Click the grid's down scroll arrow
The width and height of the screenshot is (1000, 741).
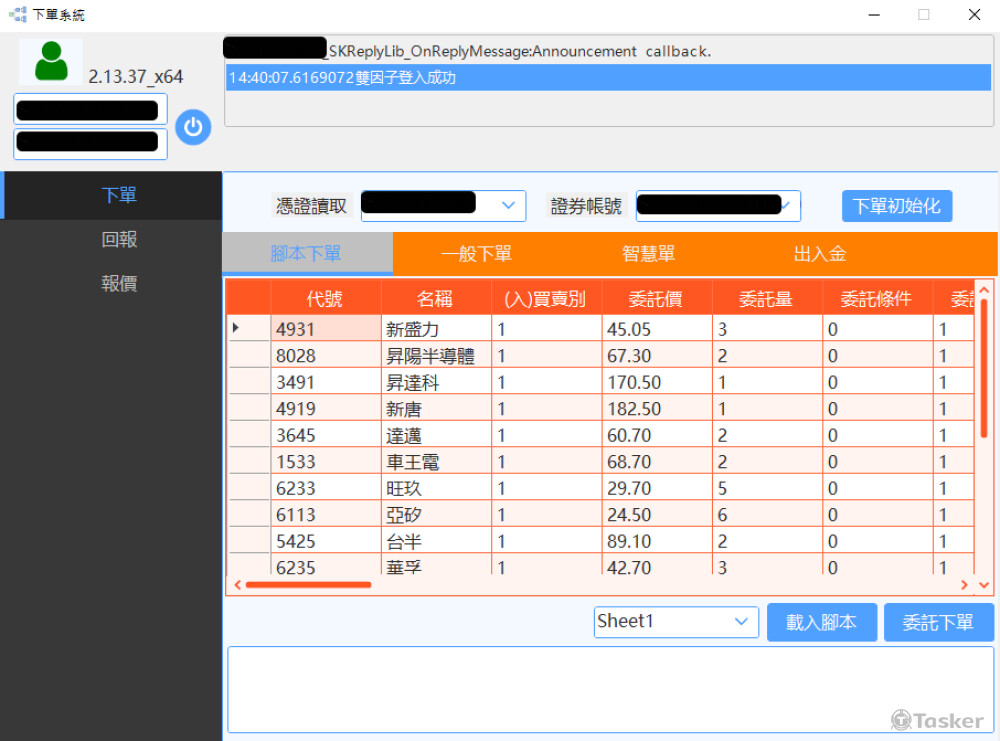tap(984, 585)
